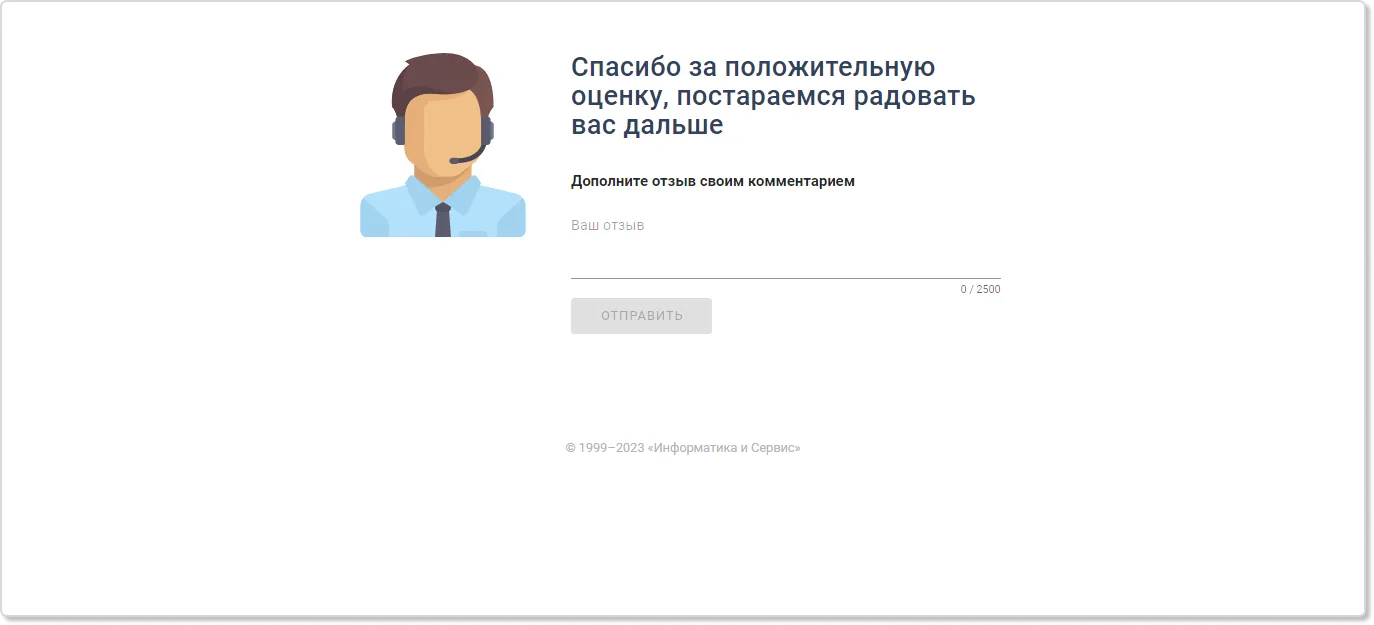1374x625 pixels.
Task: Click the ОТПРАВИТЬ button
Action: click(x=641, y=316)
